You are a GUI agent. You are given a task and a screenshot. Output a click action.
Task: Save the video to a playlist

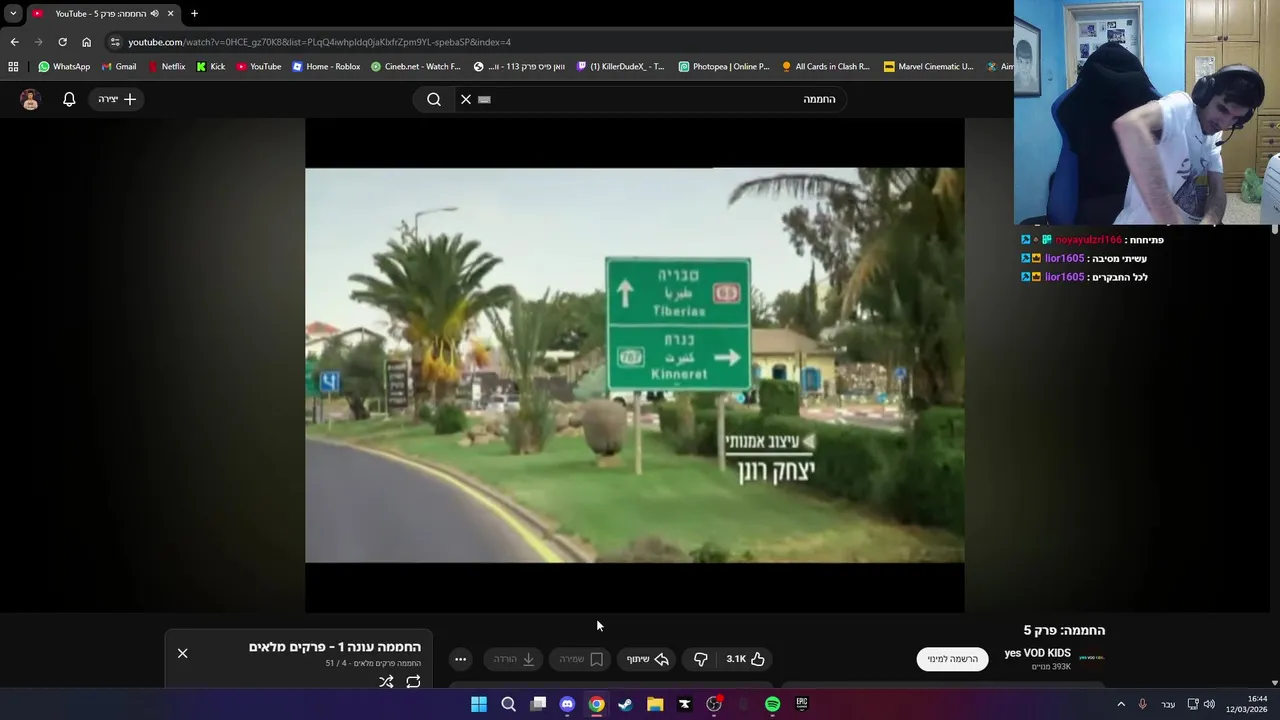581,659
